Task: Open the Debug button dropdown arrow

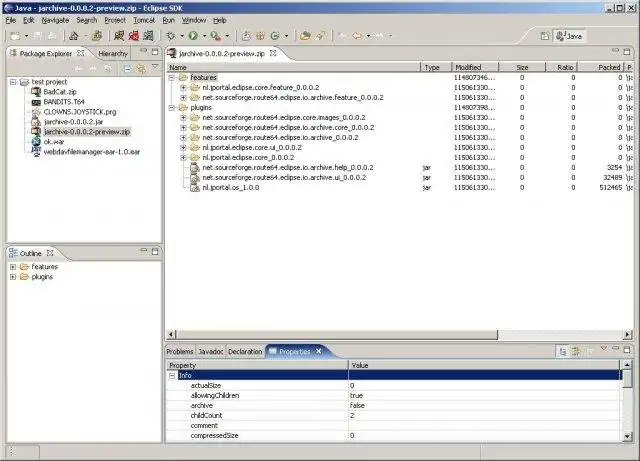Action: point(182,36)
